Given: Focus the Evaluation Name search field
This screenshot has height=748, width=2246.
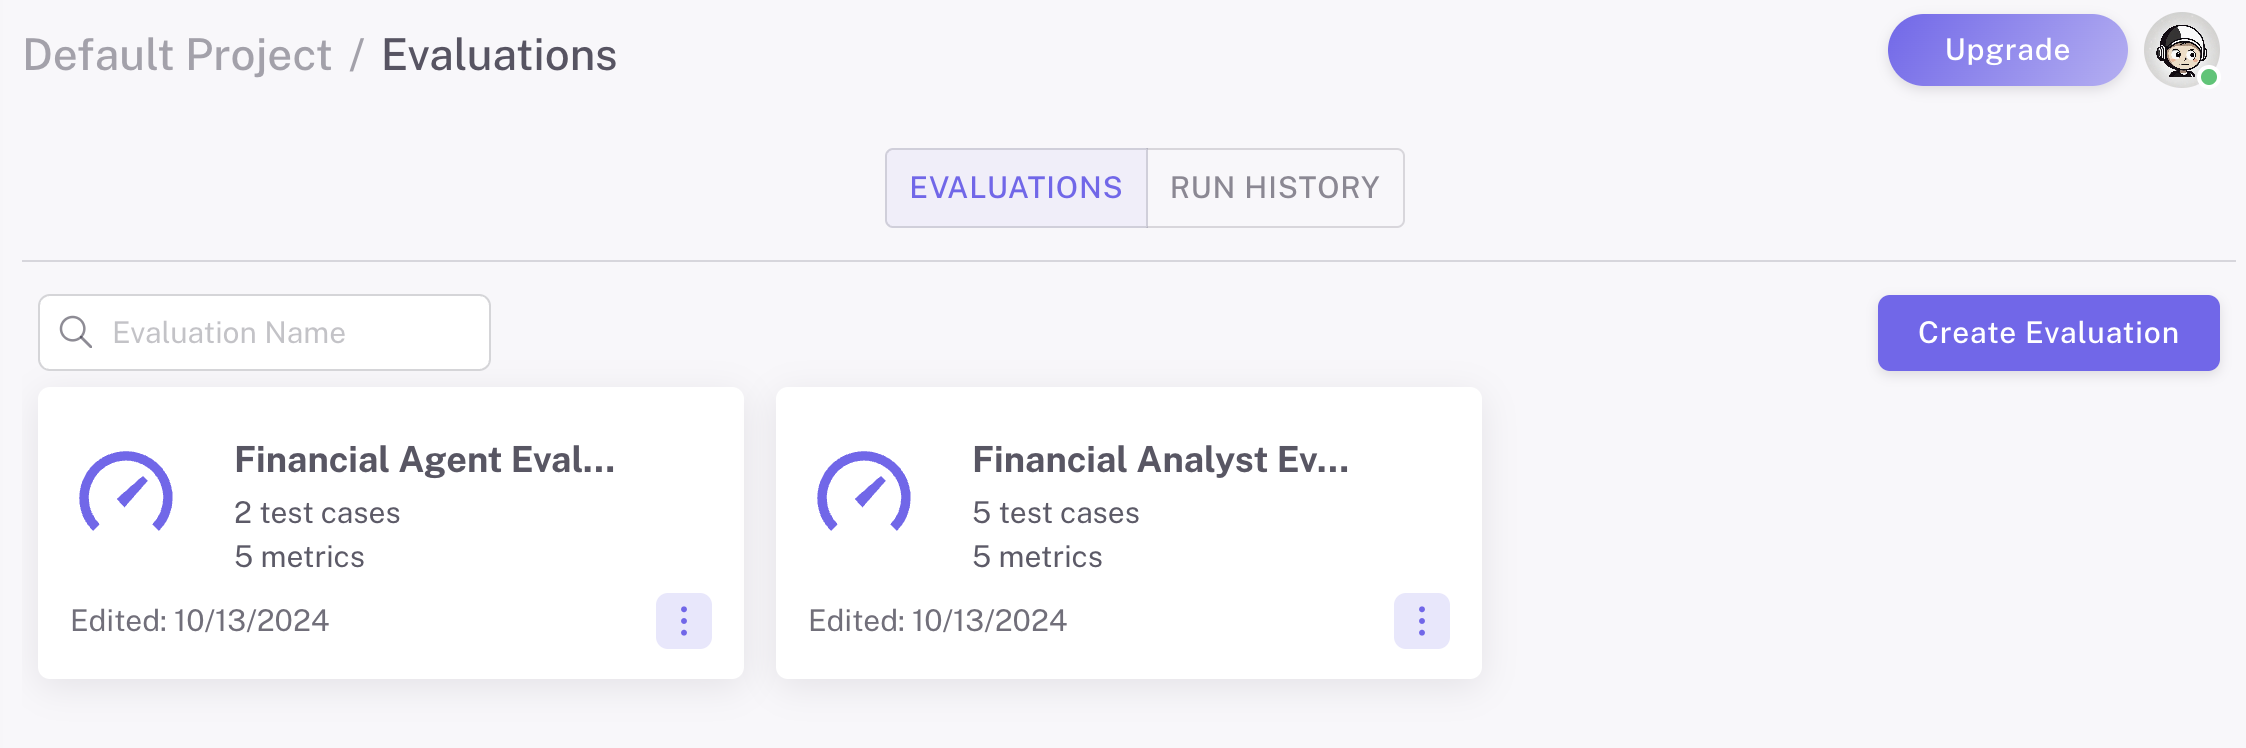Looking at the screenshot, I should click(290, 333).
